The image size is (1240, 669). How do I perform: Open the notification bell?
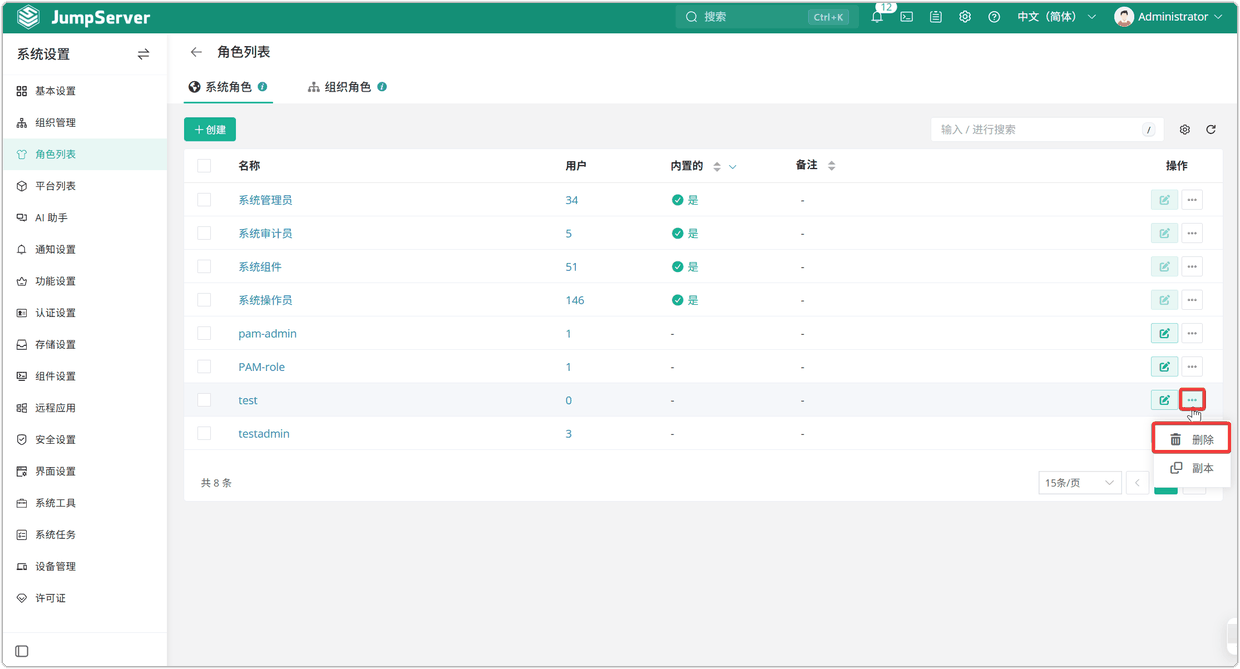[x=877, y=17]
